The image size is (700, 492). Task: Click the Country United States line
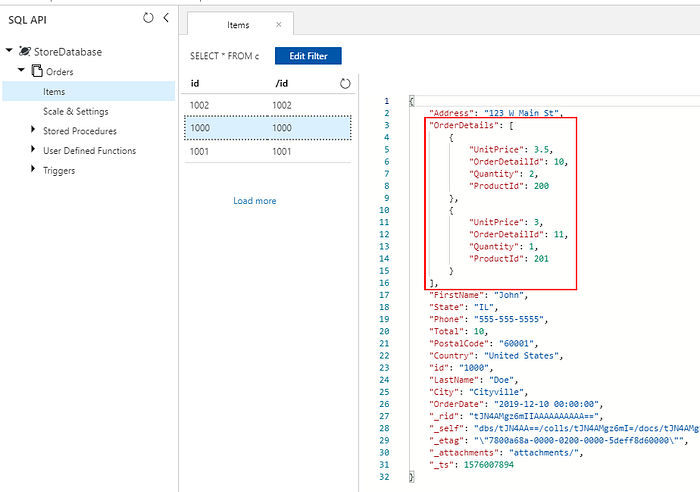pos(496,355)
